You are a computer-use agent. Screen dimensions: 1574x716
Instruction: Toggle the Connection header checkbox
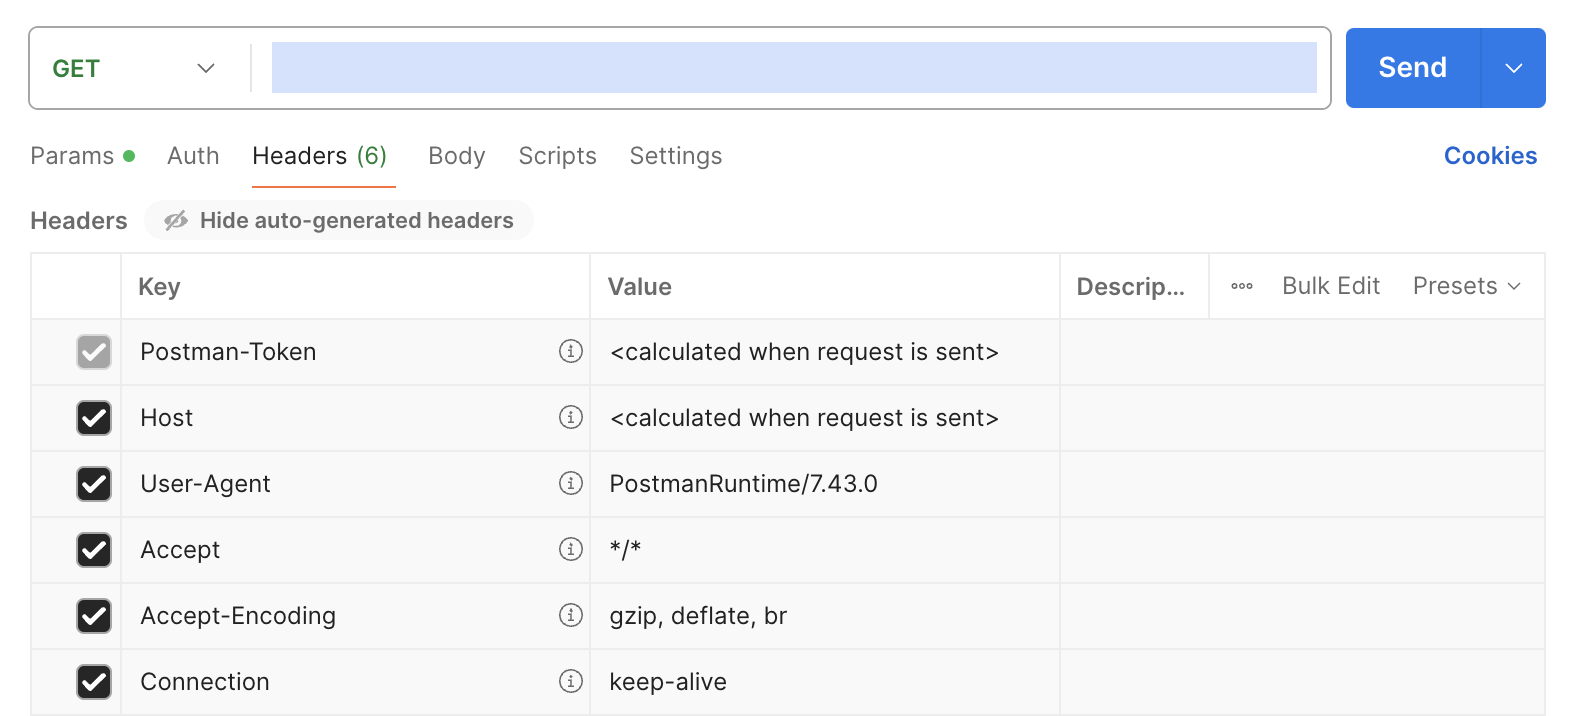(94, 682)
